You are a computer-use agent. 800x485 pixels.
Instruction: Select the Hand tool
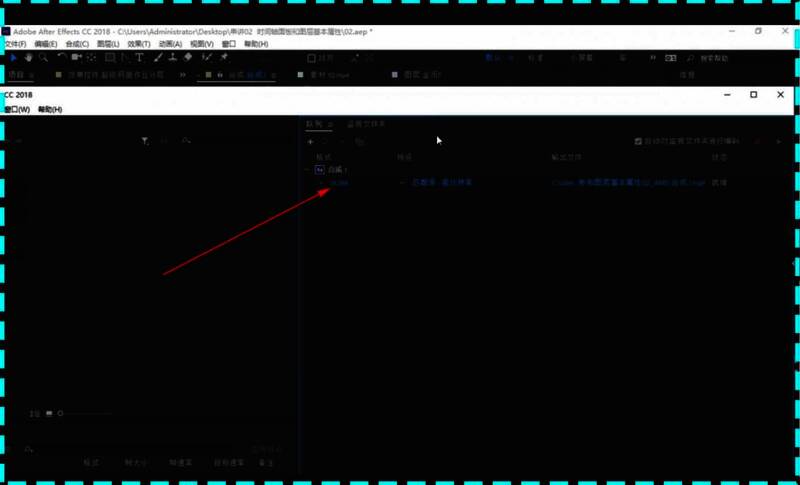tap(29, 58)
